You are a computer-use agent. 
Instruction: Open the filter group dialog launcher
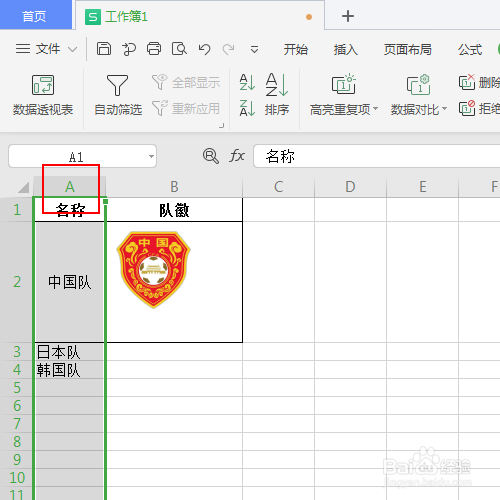point(222,125)
